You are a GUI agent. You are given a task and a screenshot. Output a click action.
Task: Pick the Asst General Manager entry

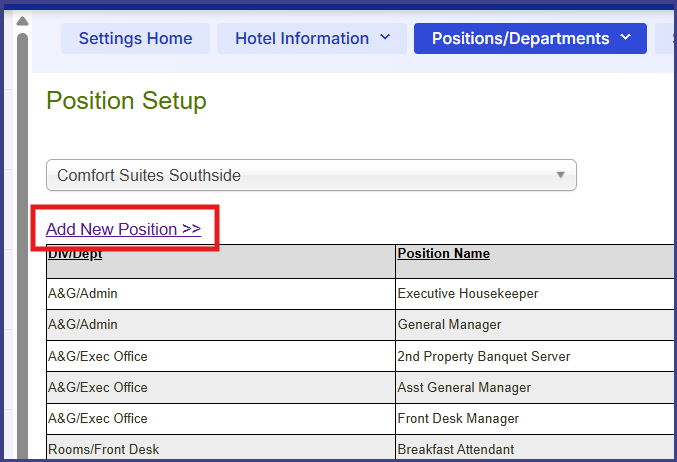click(x=464, y=387)
